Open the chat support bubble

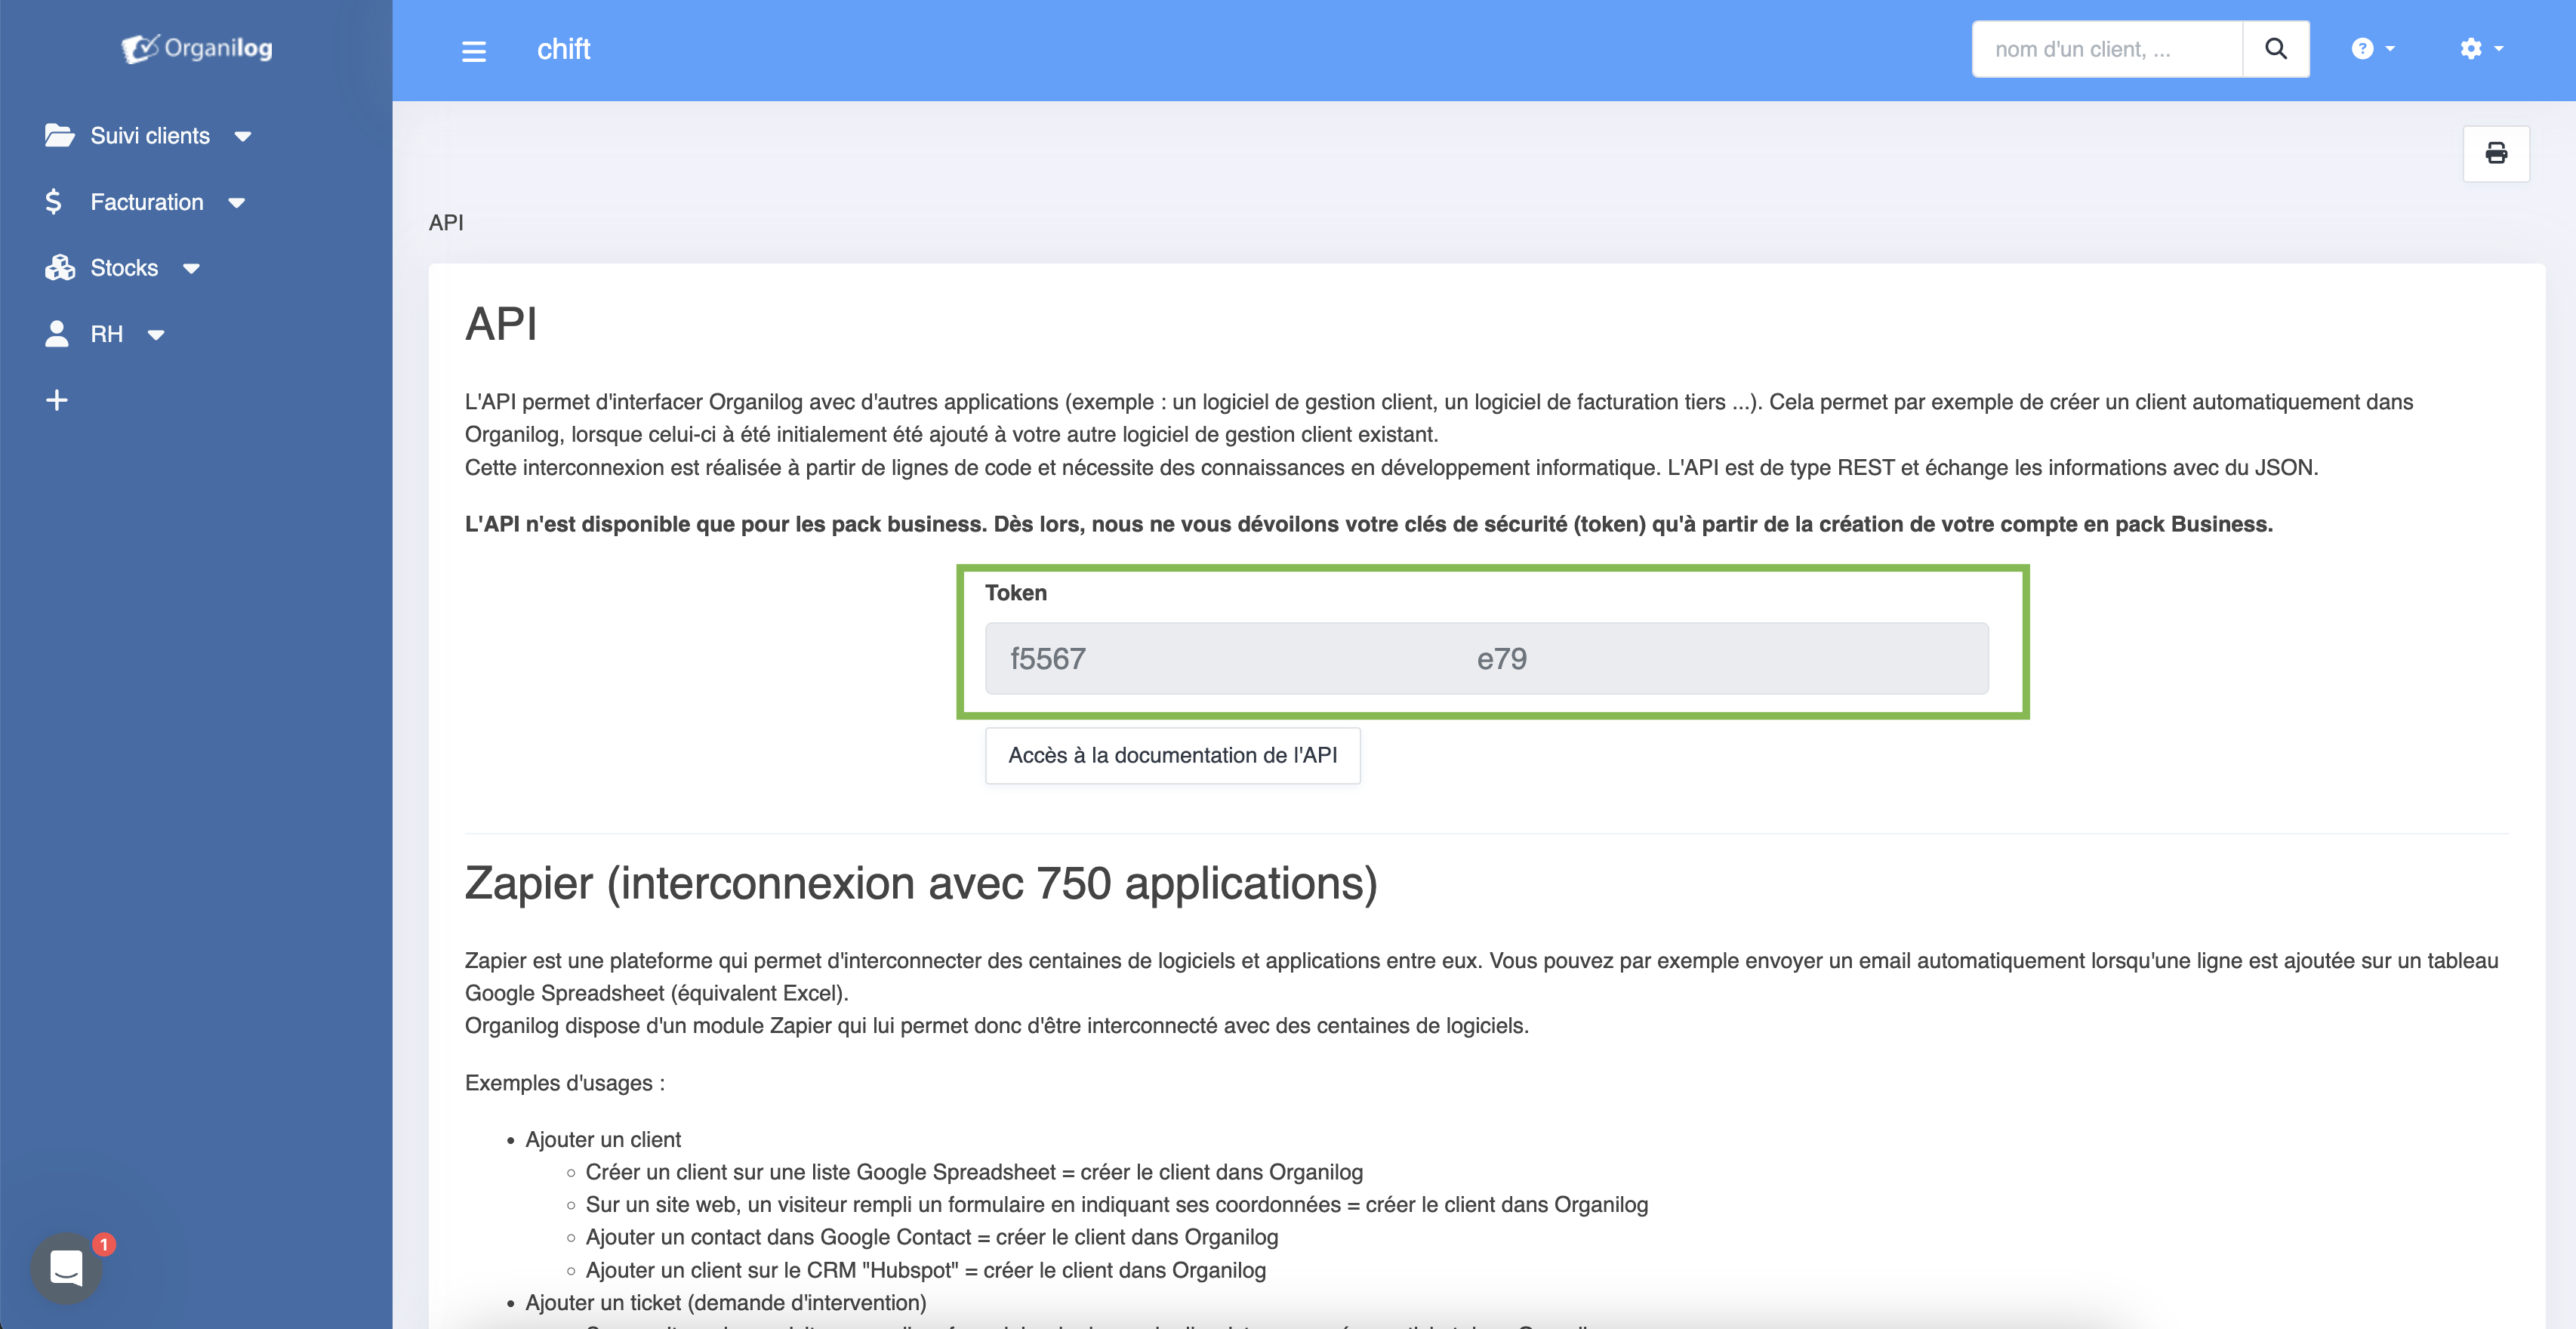click(66, 1267)
